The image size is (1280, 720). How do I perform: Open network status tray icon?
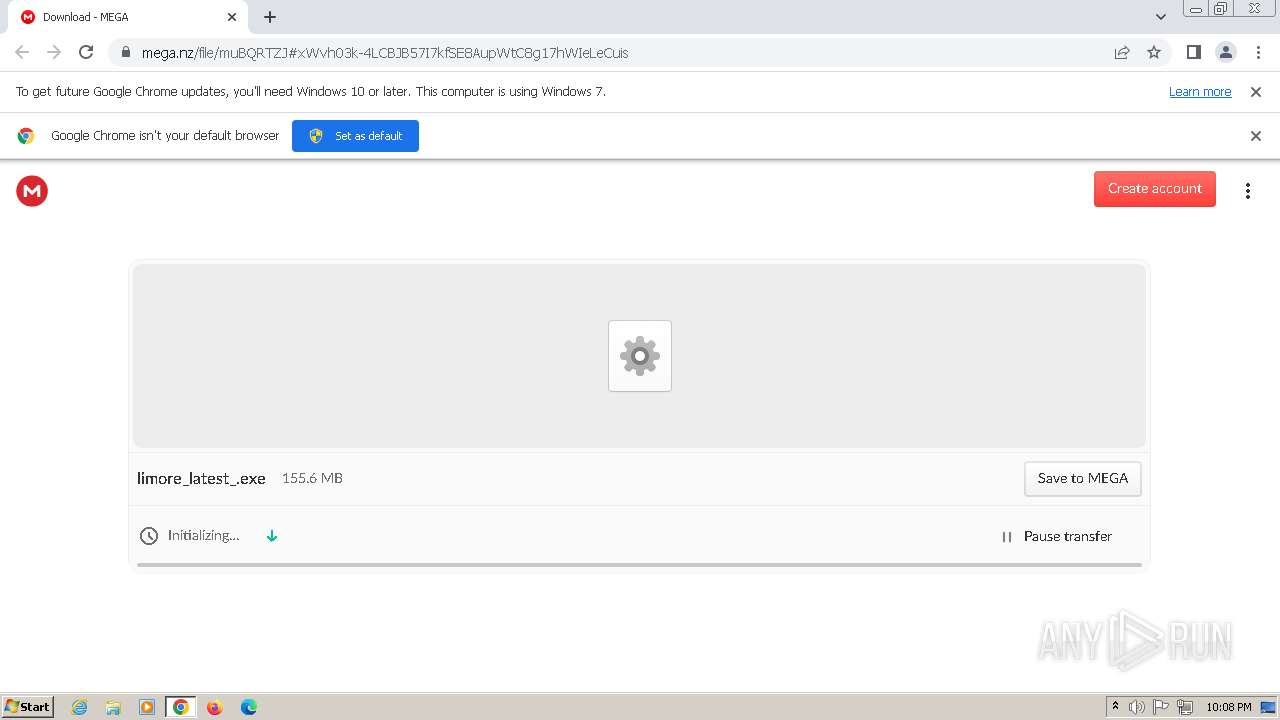pos(1186,707)
